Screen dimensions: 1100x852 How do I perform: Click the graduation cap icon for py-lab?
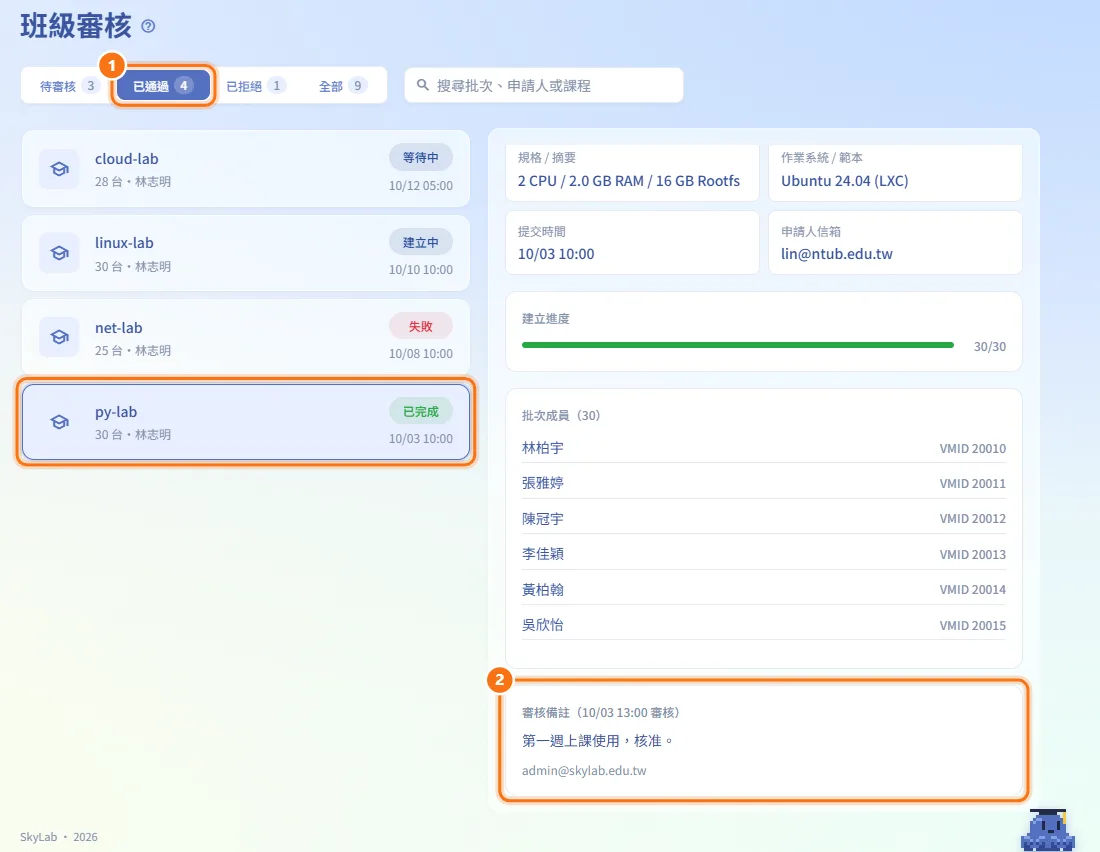coord(60,421)
